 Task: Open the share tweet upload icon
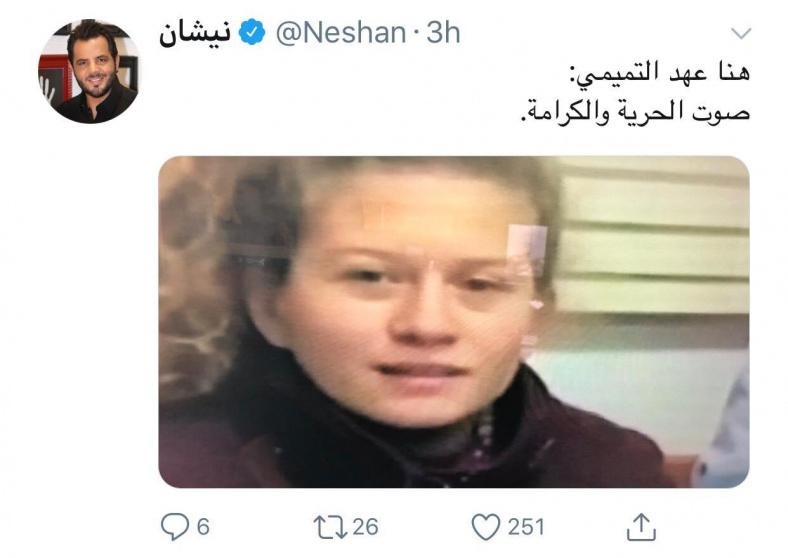click(641, 526)
